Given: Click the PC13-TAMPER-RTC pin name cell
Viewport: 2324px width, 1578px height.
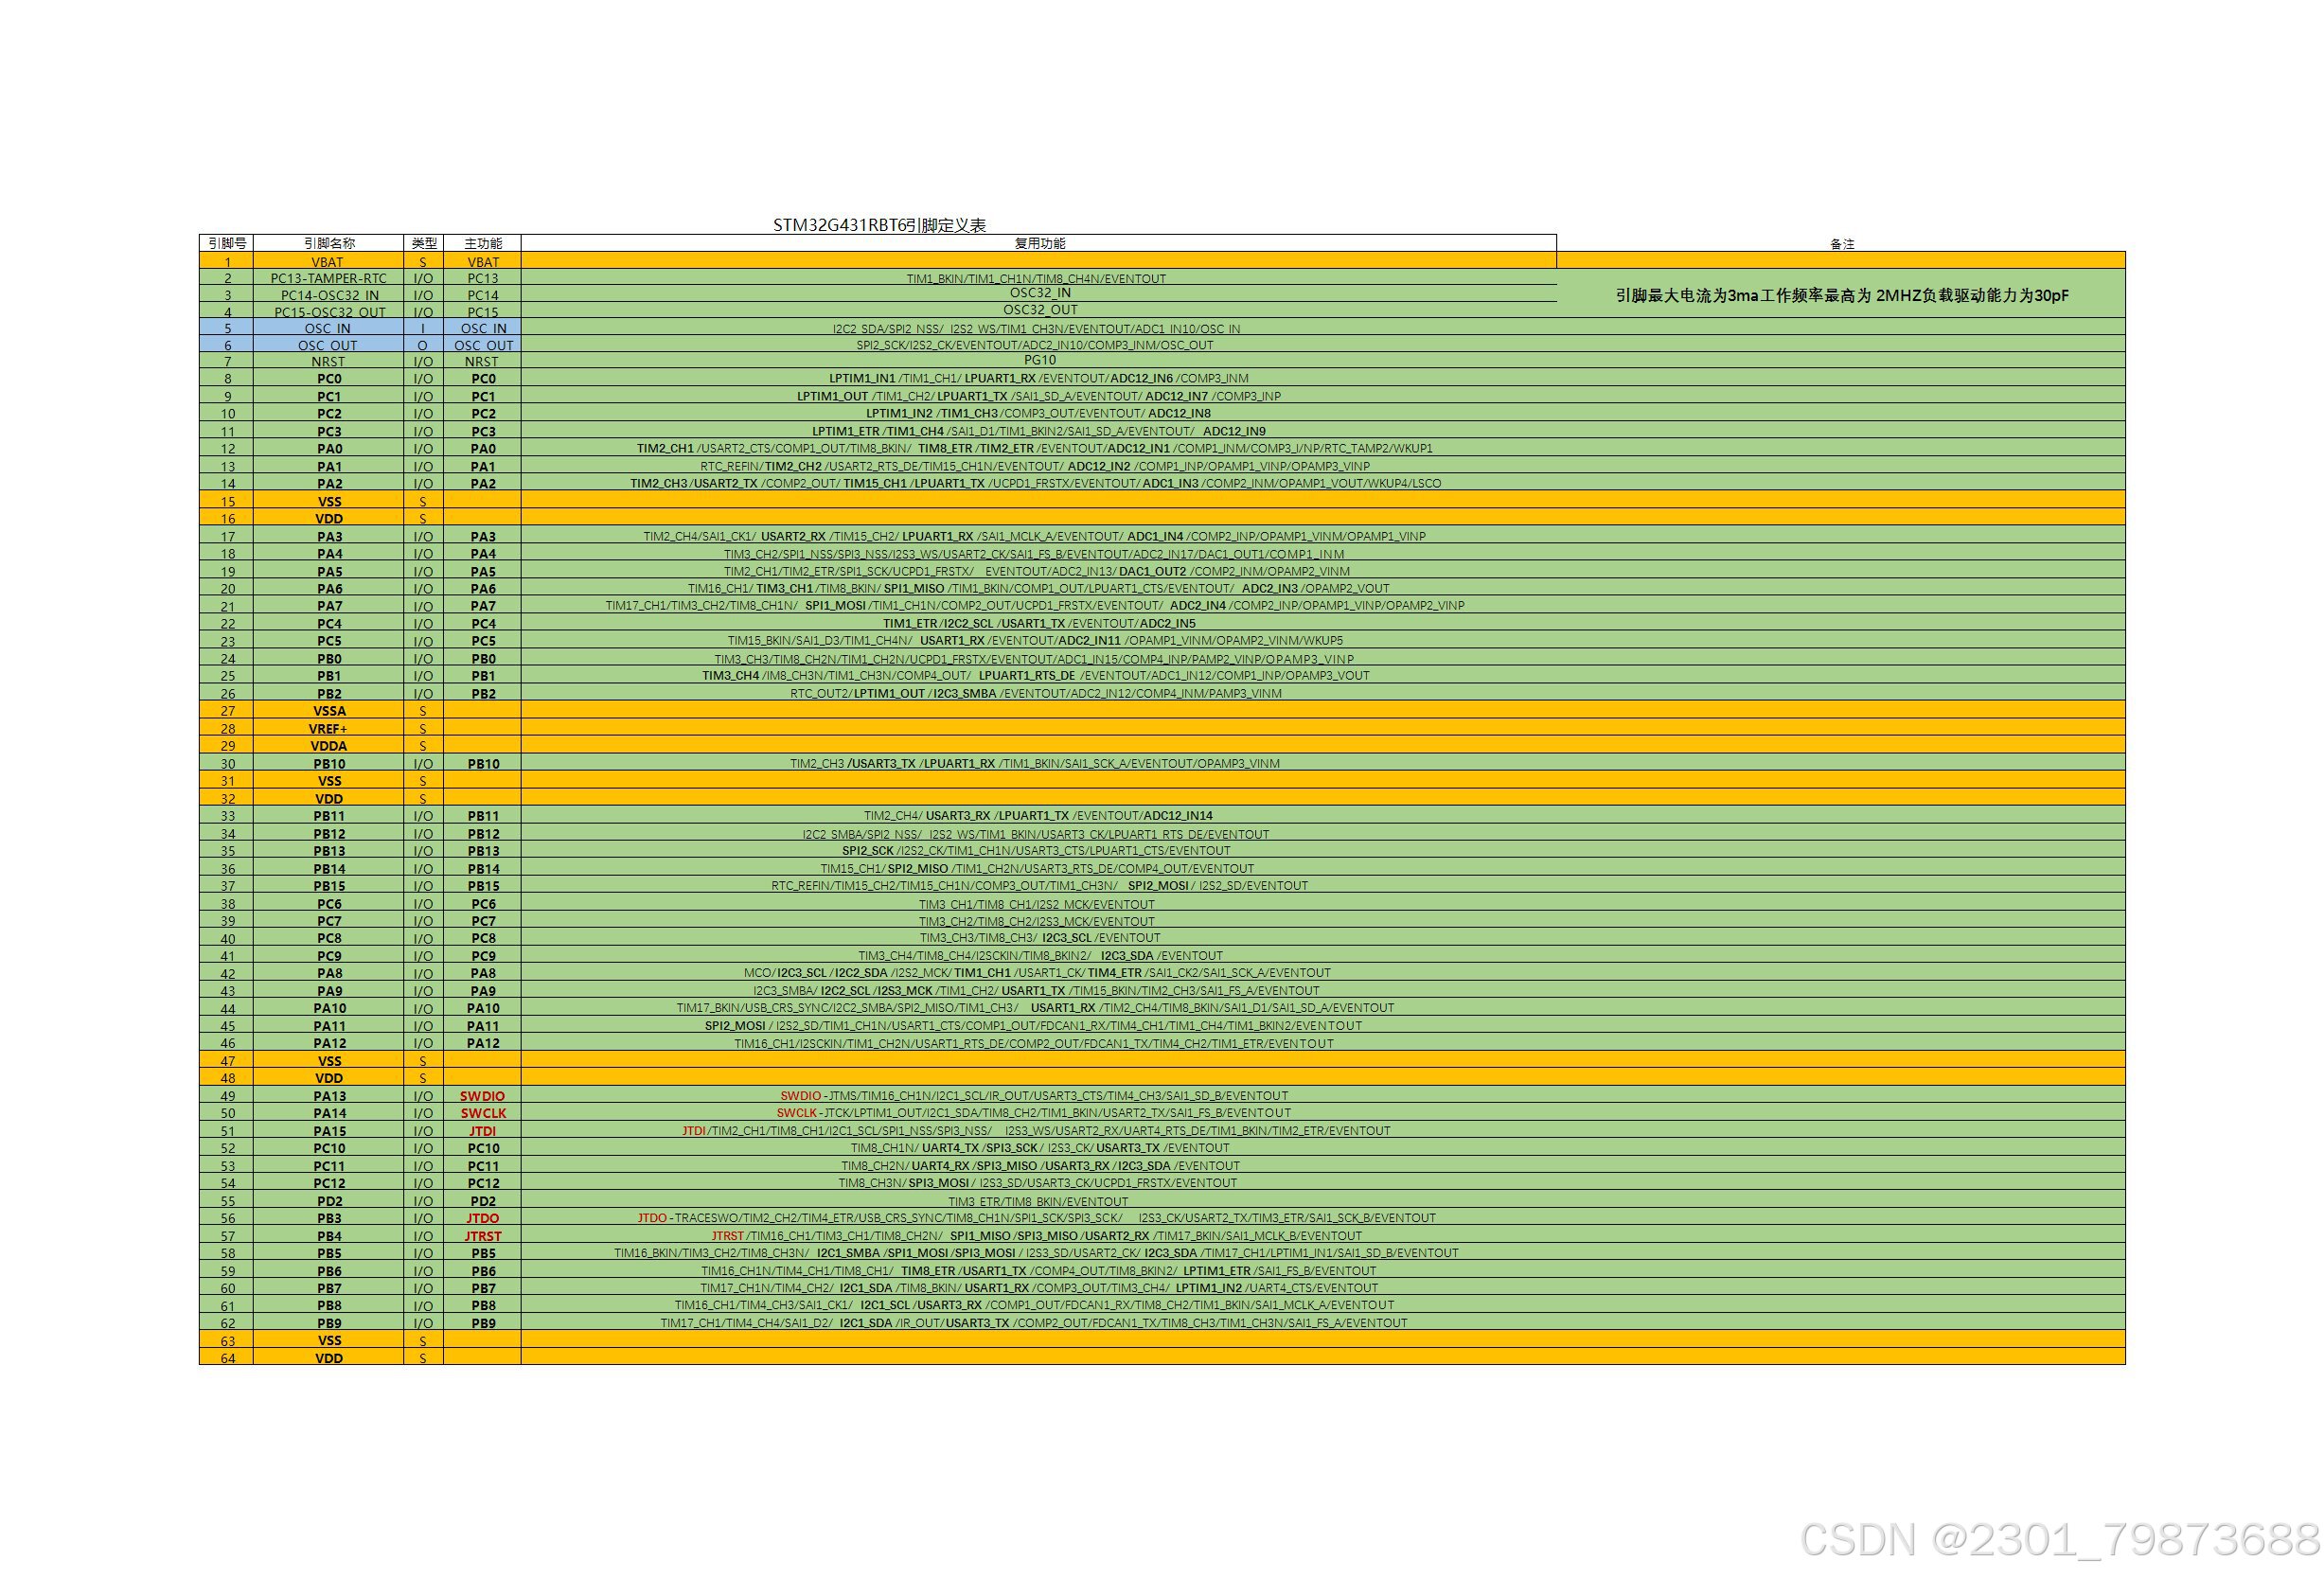Looking at the screenshot, I should click(328, 279).
